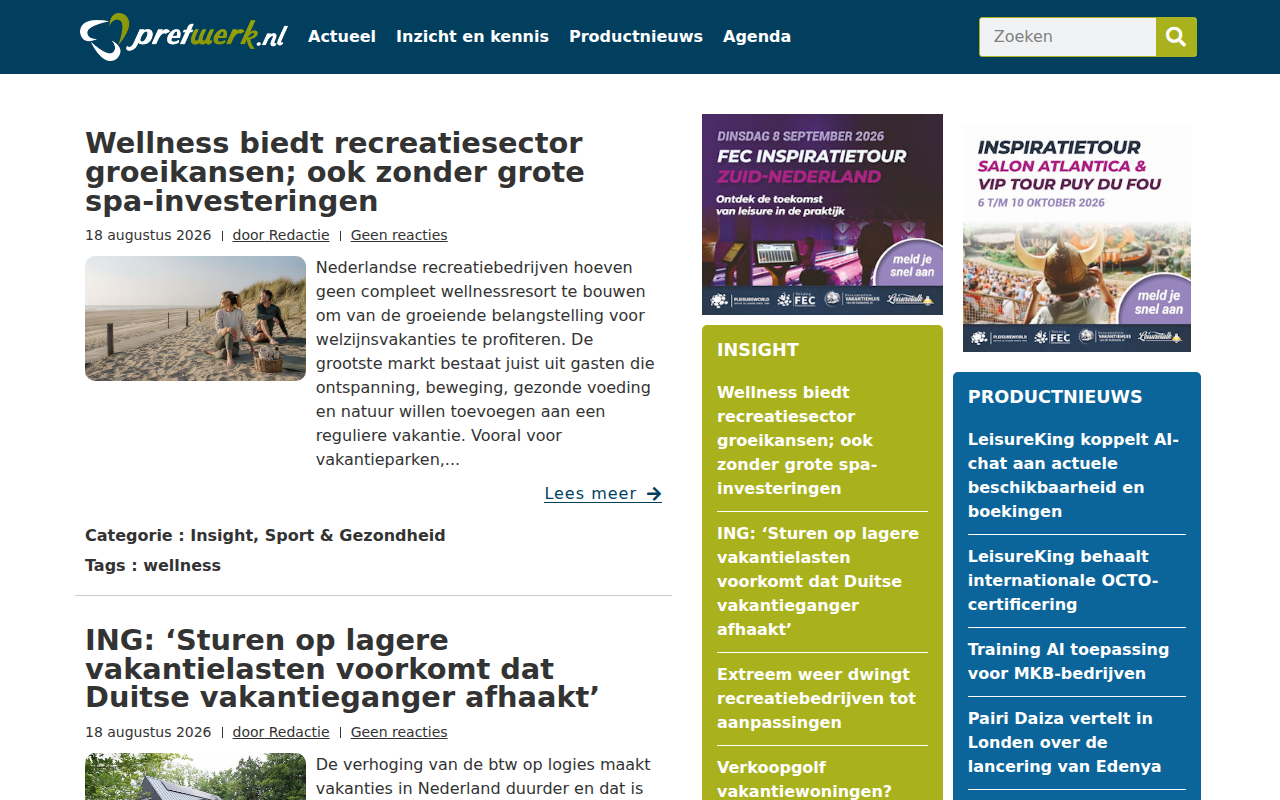
Task: Open Verkoopgolf vakantiewoningen link
Action: point(804,779)
